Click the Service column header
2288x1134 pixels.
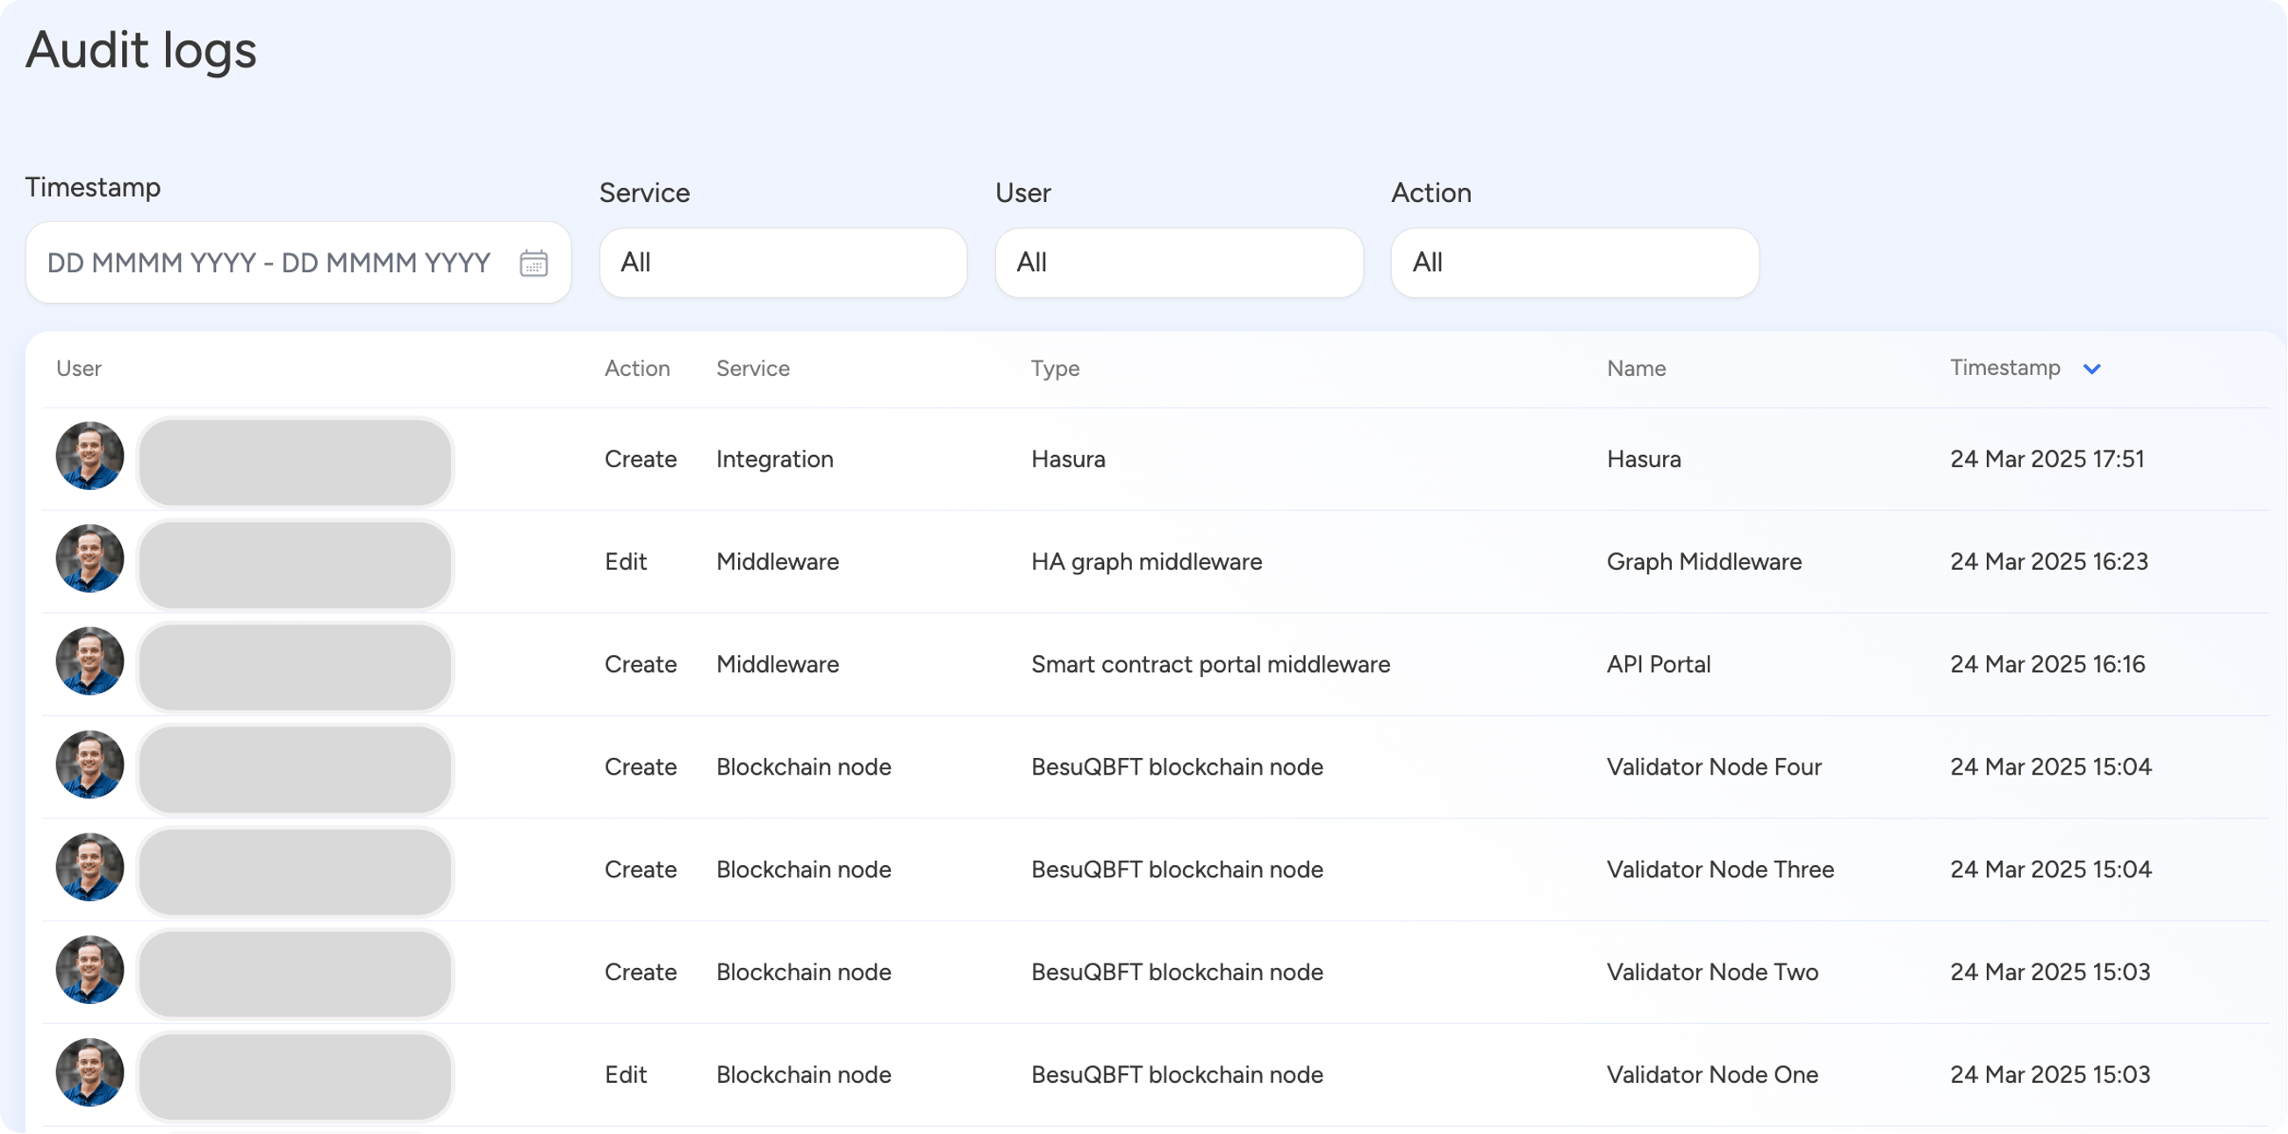752,369
